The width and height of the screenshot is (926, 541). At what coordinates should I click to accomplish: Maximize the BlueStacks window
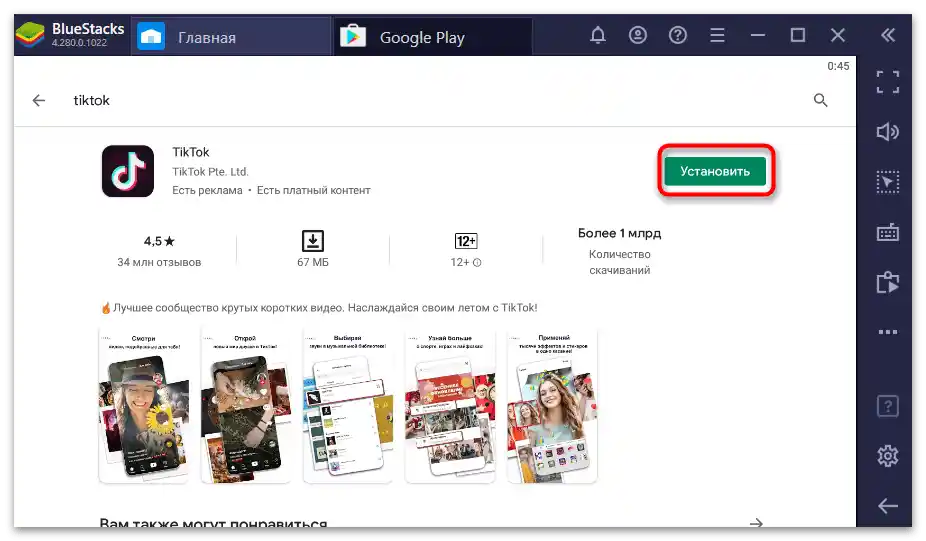(x=798, y=35)
